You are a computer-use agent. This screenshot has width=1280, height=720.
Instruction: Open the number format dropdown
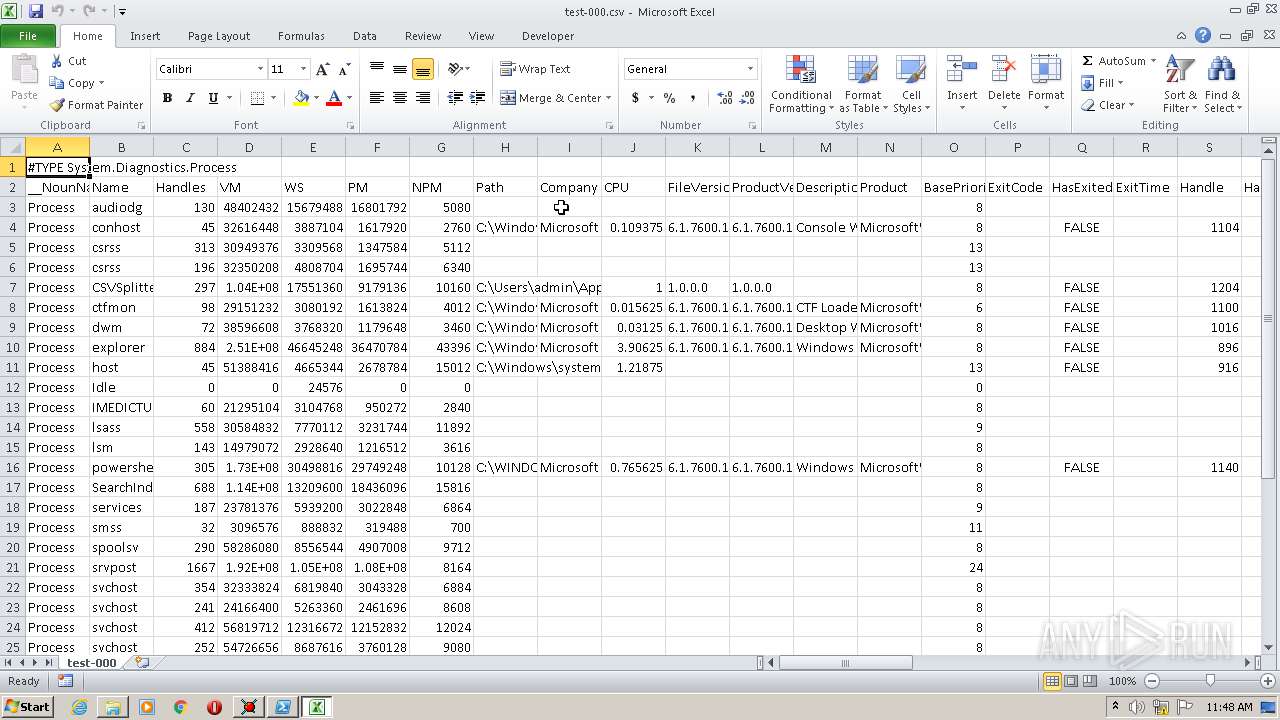click(x=750, y=69)
